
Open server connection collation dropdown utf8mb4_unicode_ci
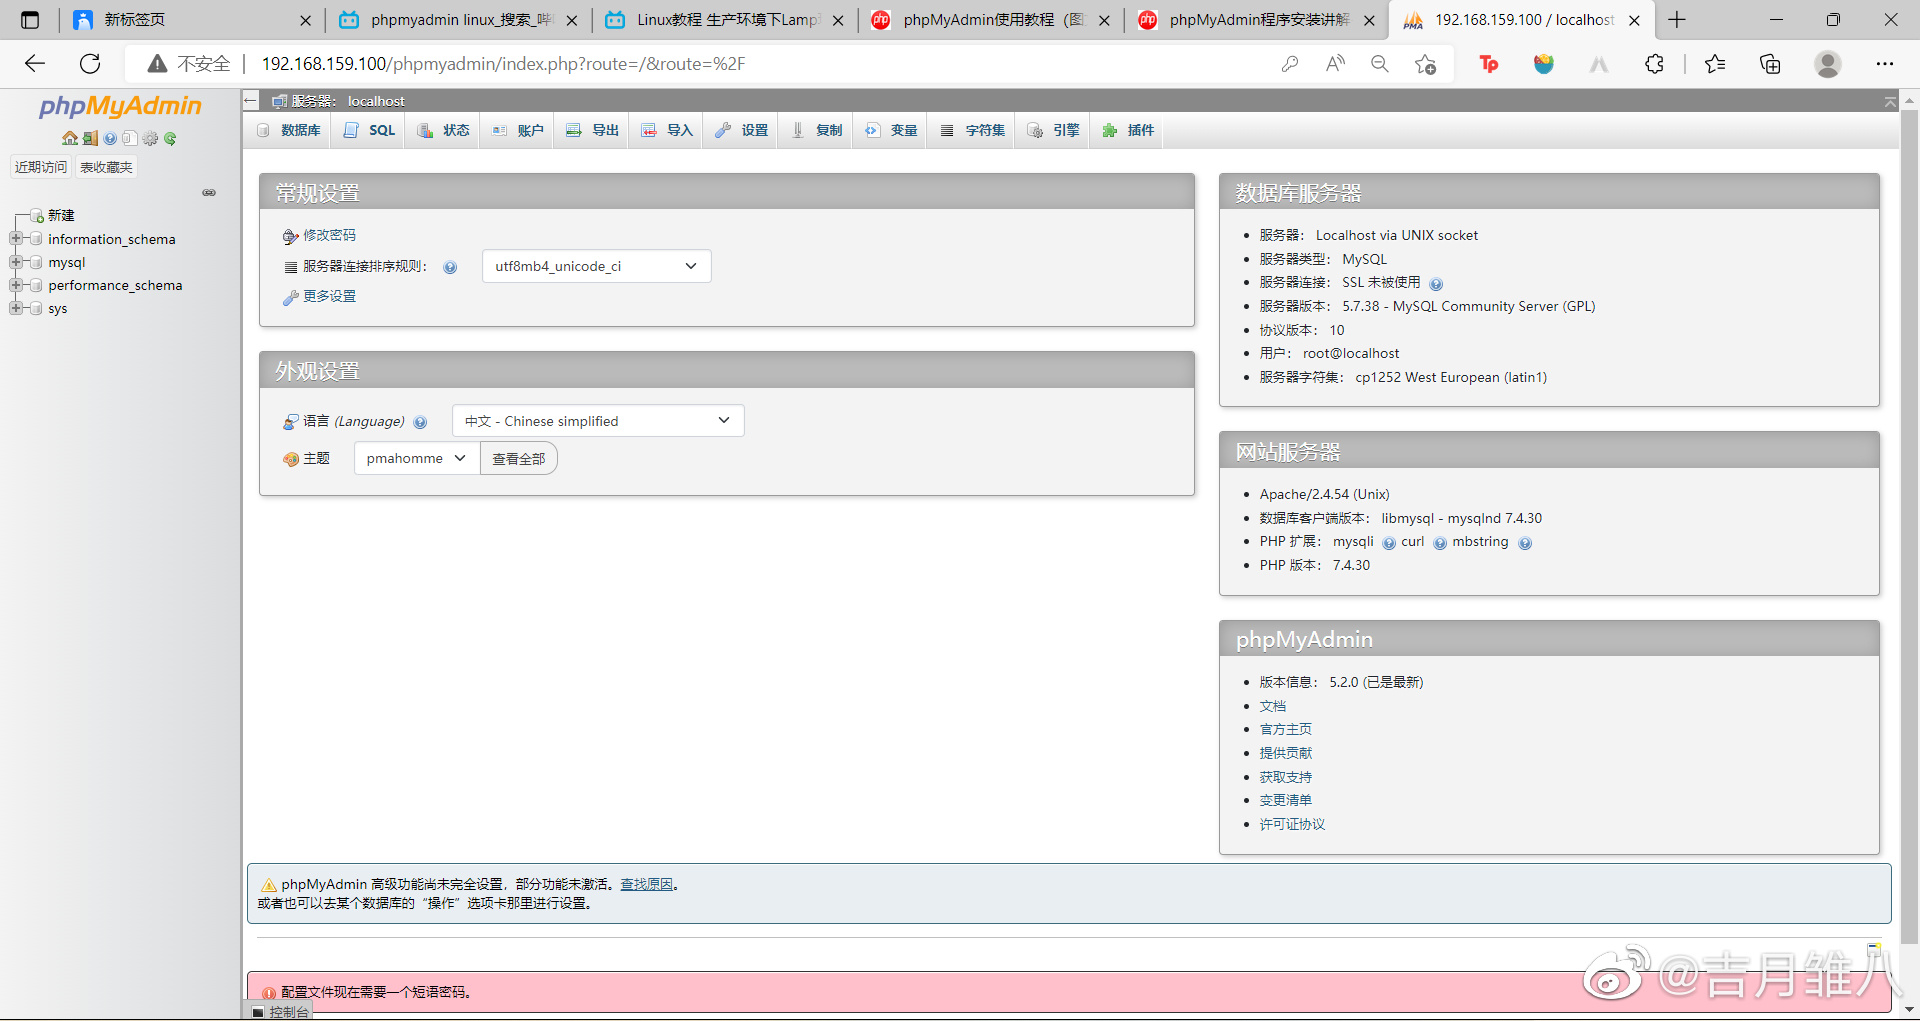pos(596,266)
